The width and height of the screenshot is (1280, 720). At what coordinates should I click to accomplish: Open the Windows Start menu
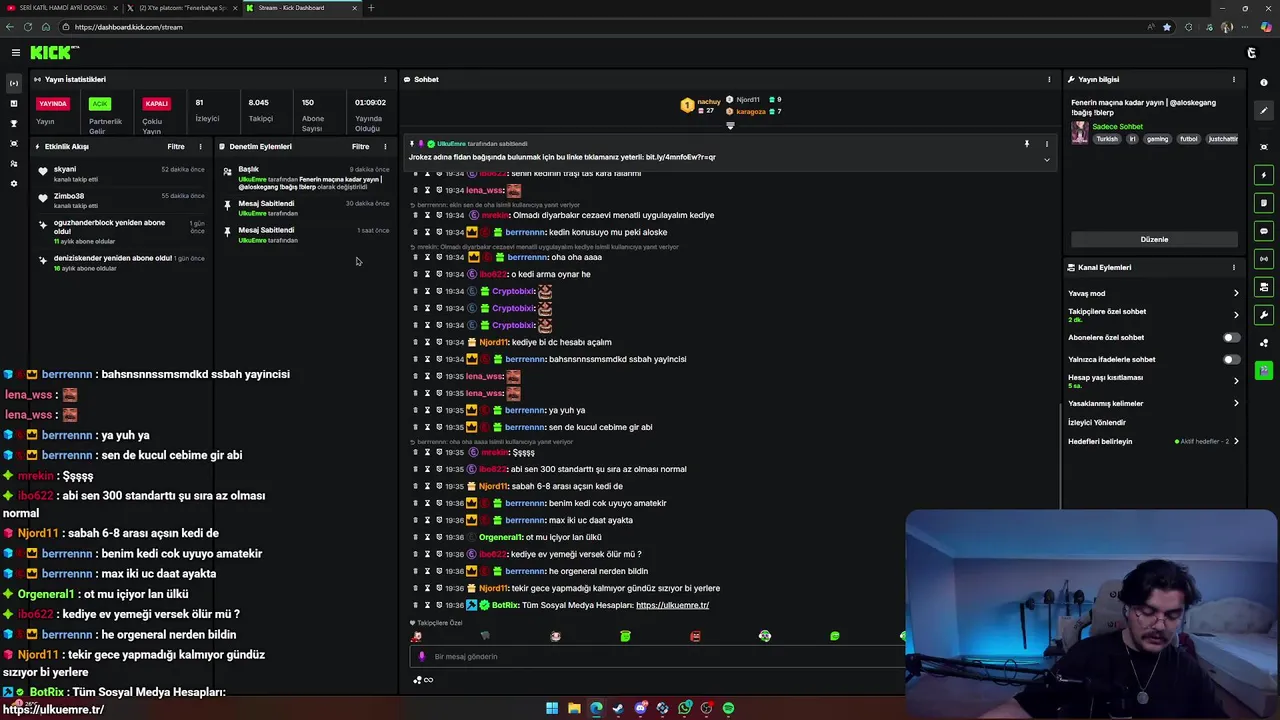[x=552, y=708]
